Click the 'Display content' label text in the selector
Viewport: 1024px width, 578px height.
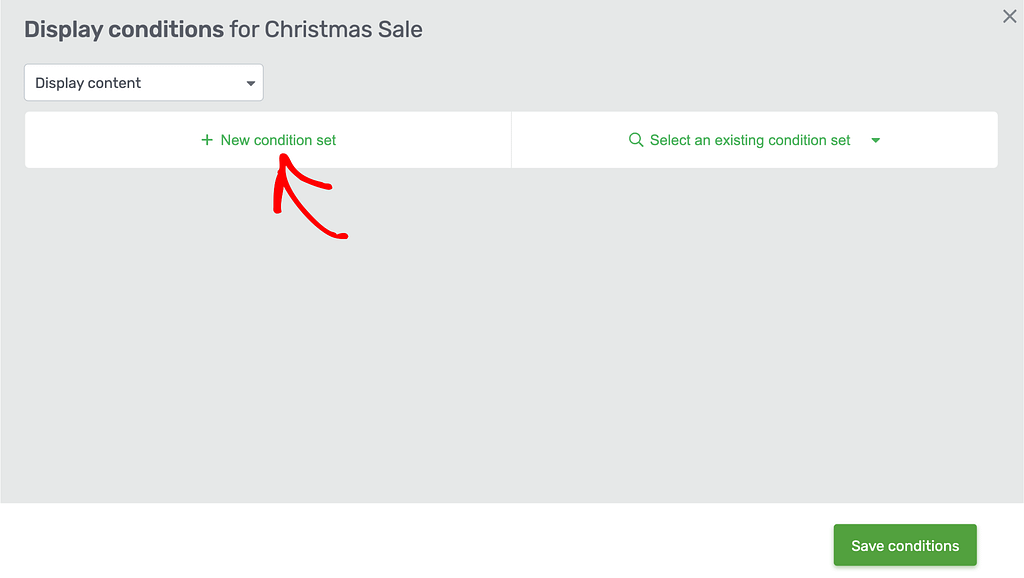[88, 83]
